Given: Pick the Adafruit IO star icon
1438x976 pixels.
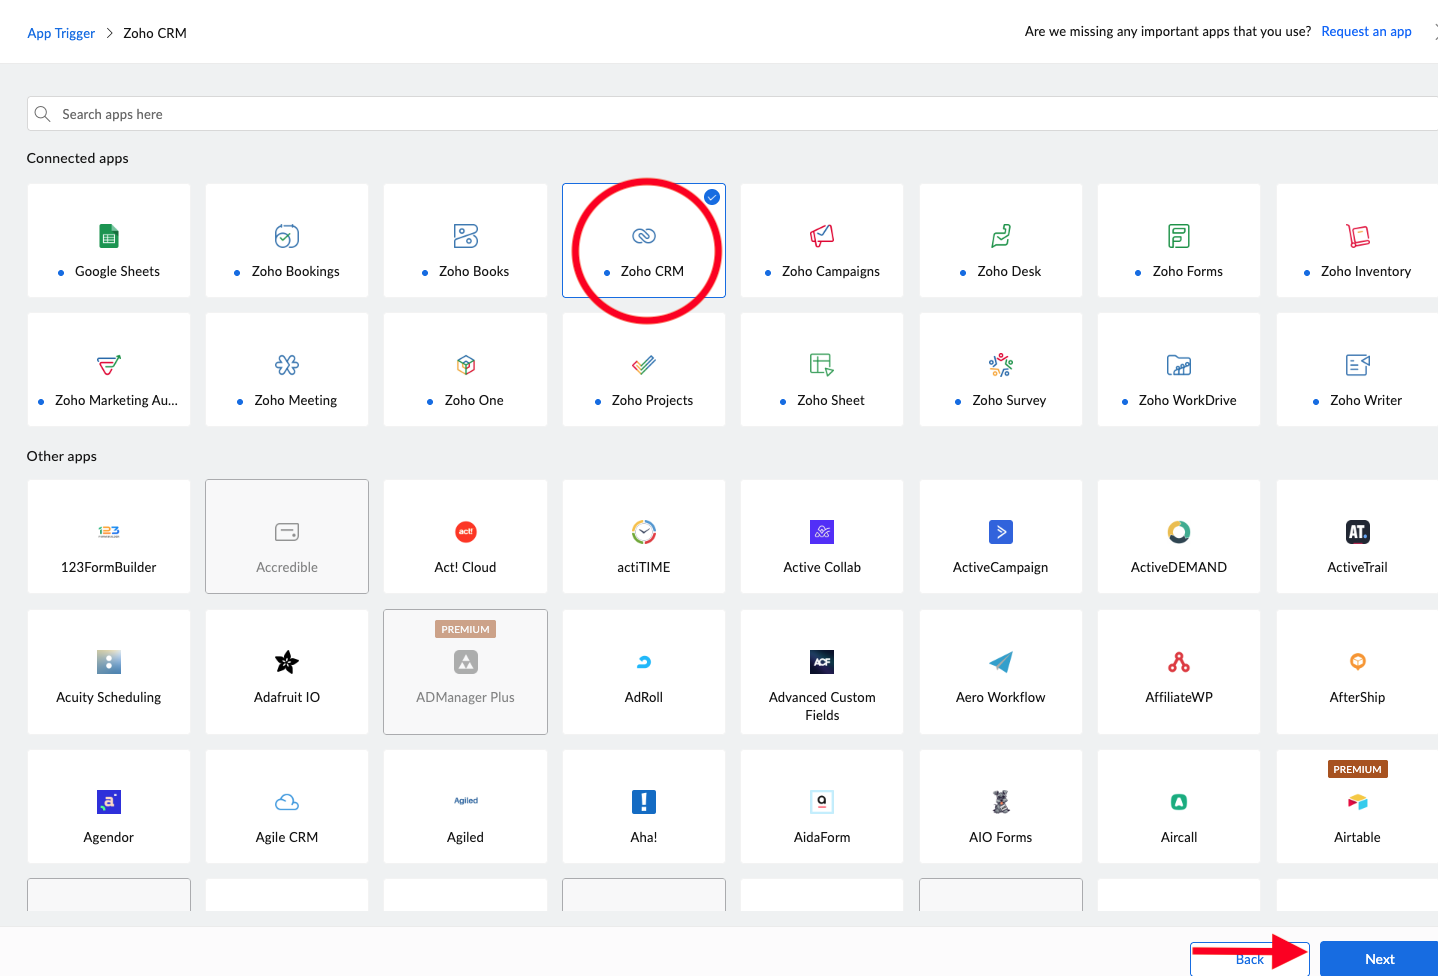Looking at the screenshot, I should [287, 662].
